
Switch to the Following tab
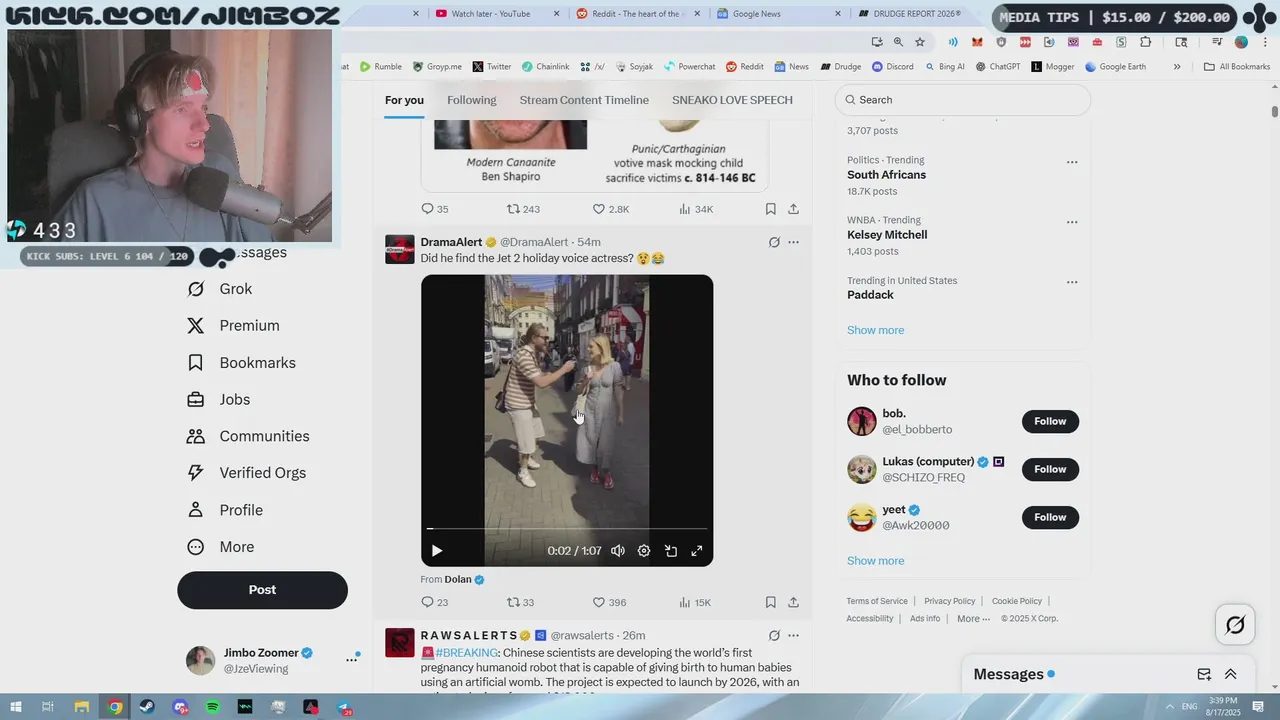pyautogui.click(x=471, y=100)
